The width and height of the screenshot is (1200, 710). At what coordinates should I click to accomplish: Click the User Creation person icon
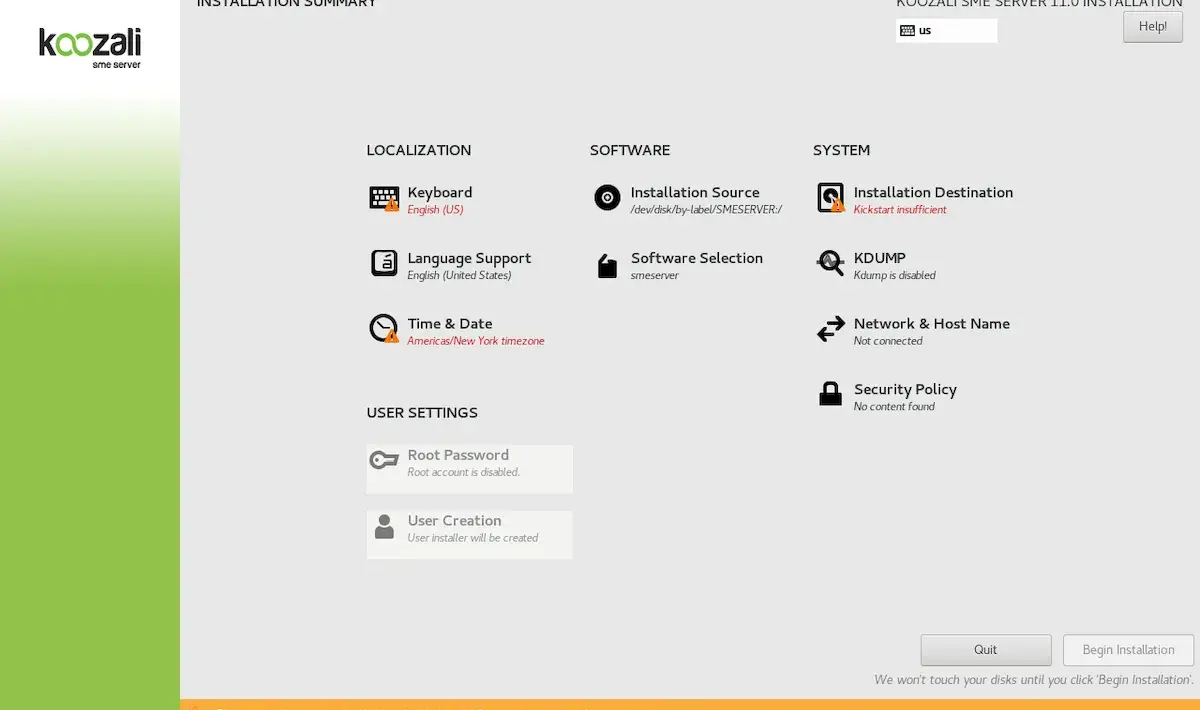(384, 527)
